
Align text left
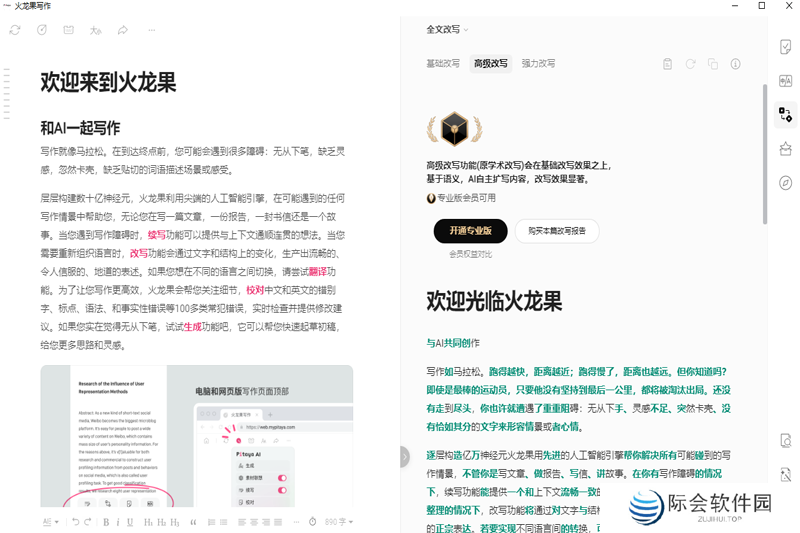point(242,522)
